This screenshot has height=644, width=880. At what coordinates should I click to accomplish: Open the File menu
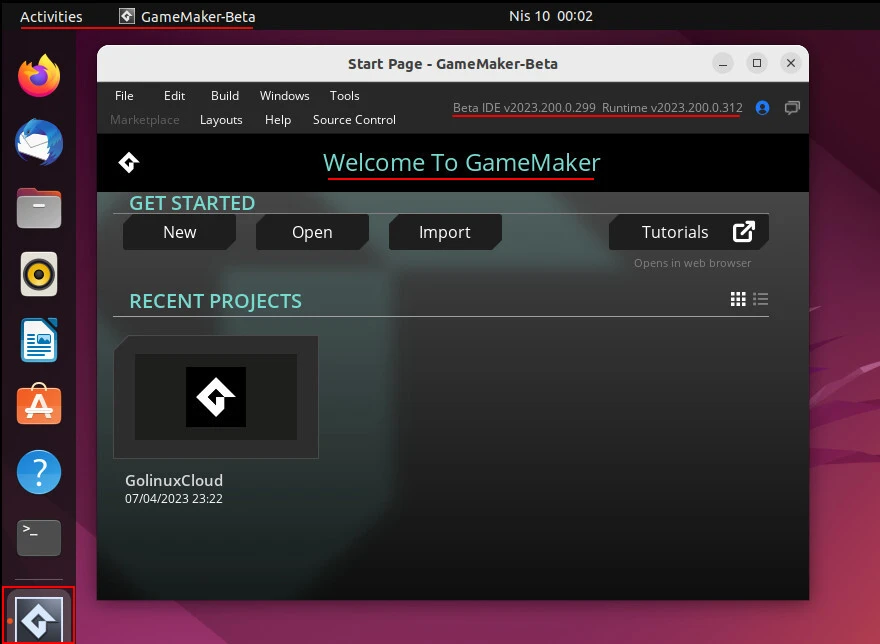tap(124, 95)
